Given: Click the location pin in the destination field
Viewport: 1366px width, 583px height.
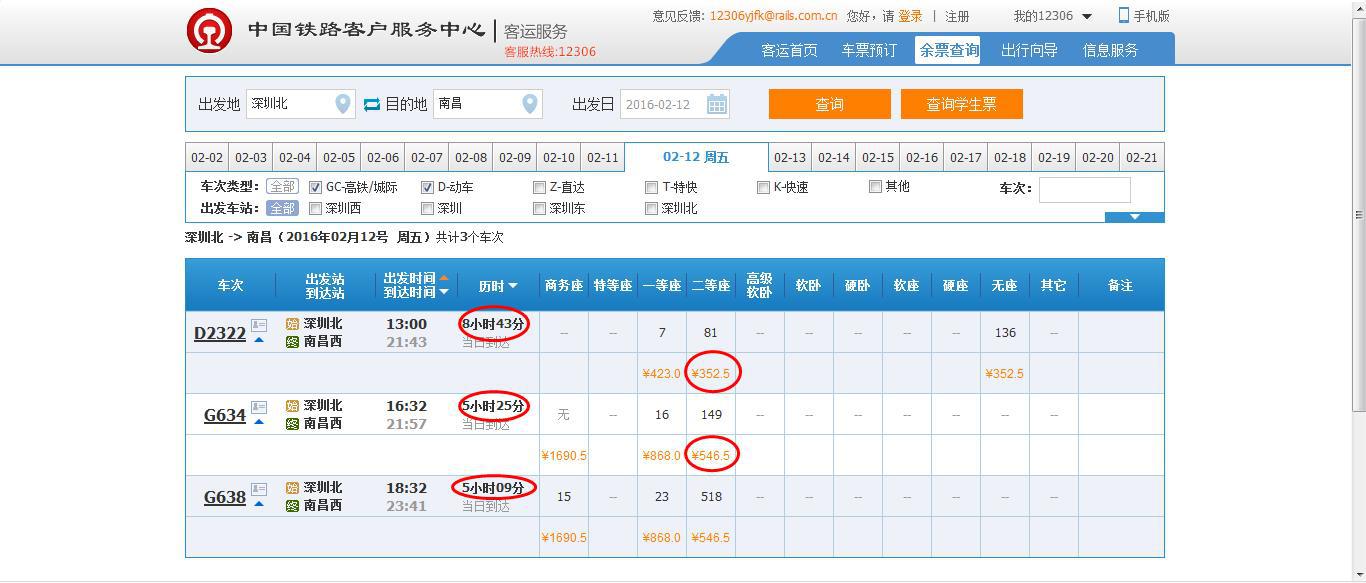Looking at the screenshot, I should pyautogui.click(x=530, y=104).
